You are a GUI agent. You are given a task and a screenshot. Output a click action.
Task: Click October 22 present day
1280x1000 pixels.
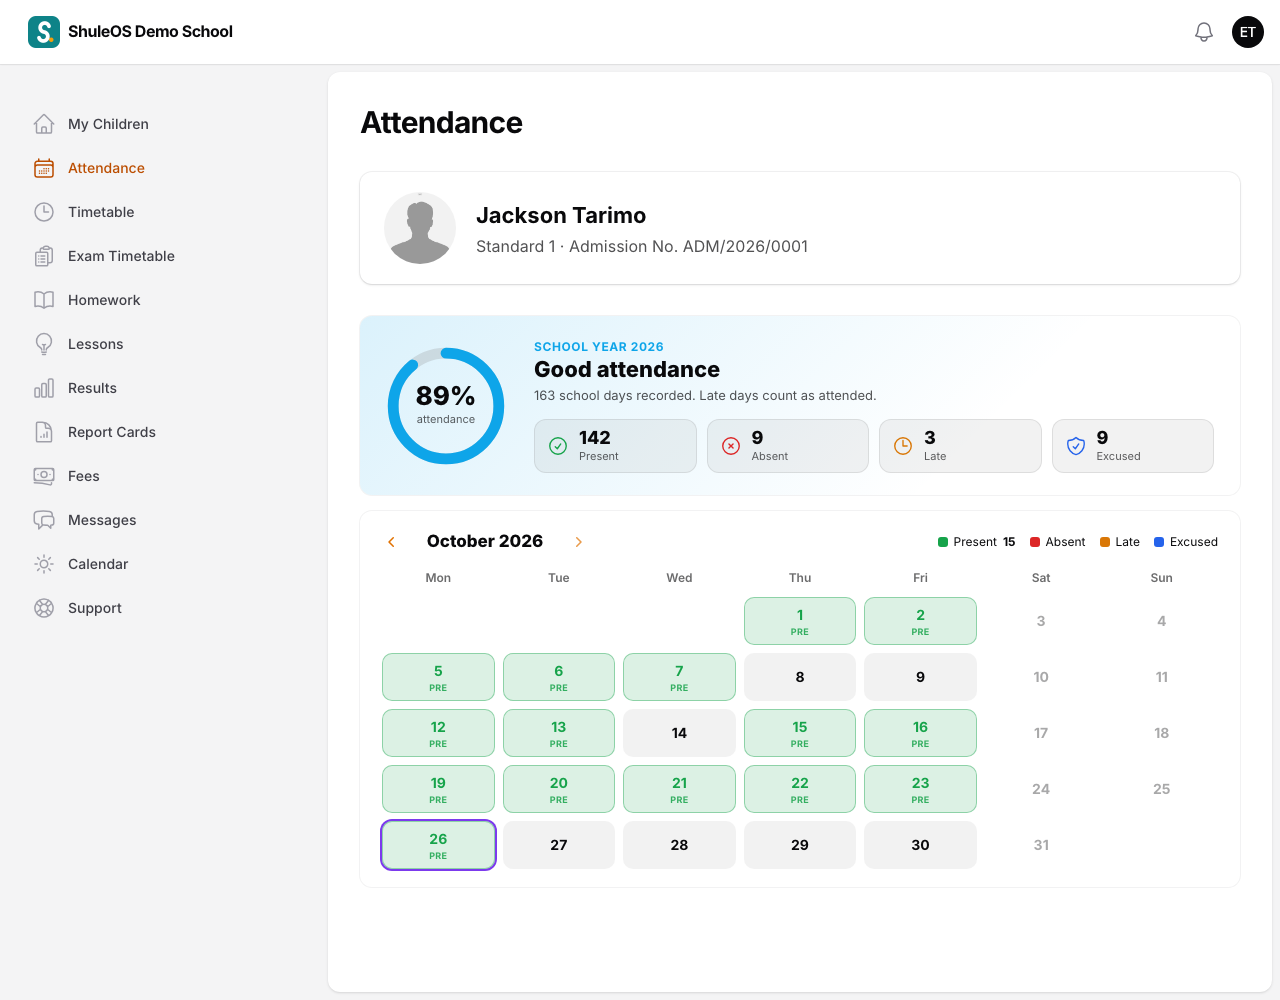coord(800,789)
